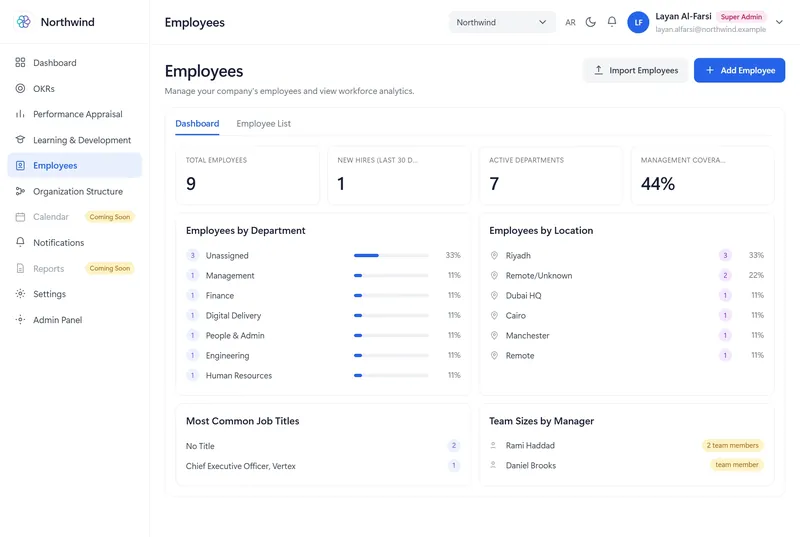Click the 'No Title' job title row

[323, 446]
